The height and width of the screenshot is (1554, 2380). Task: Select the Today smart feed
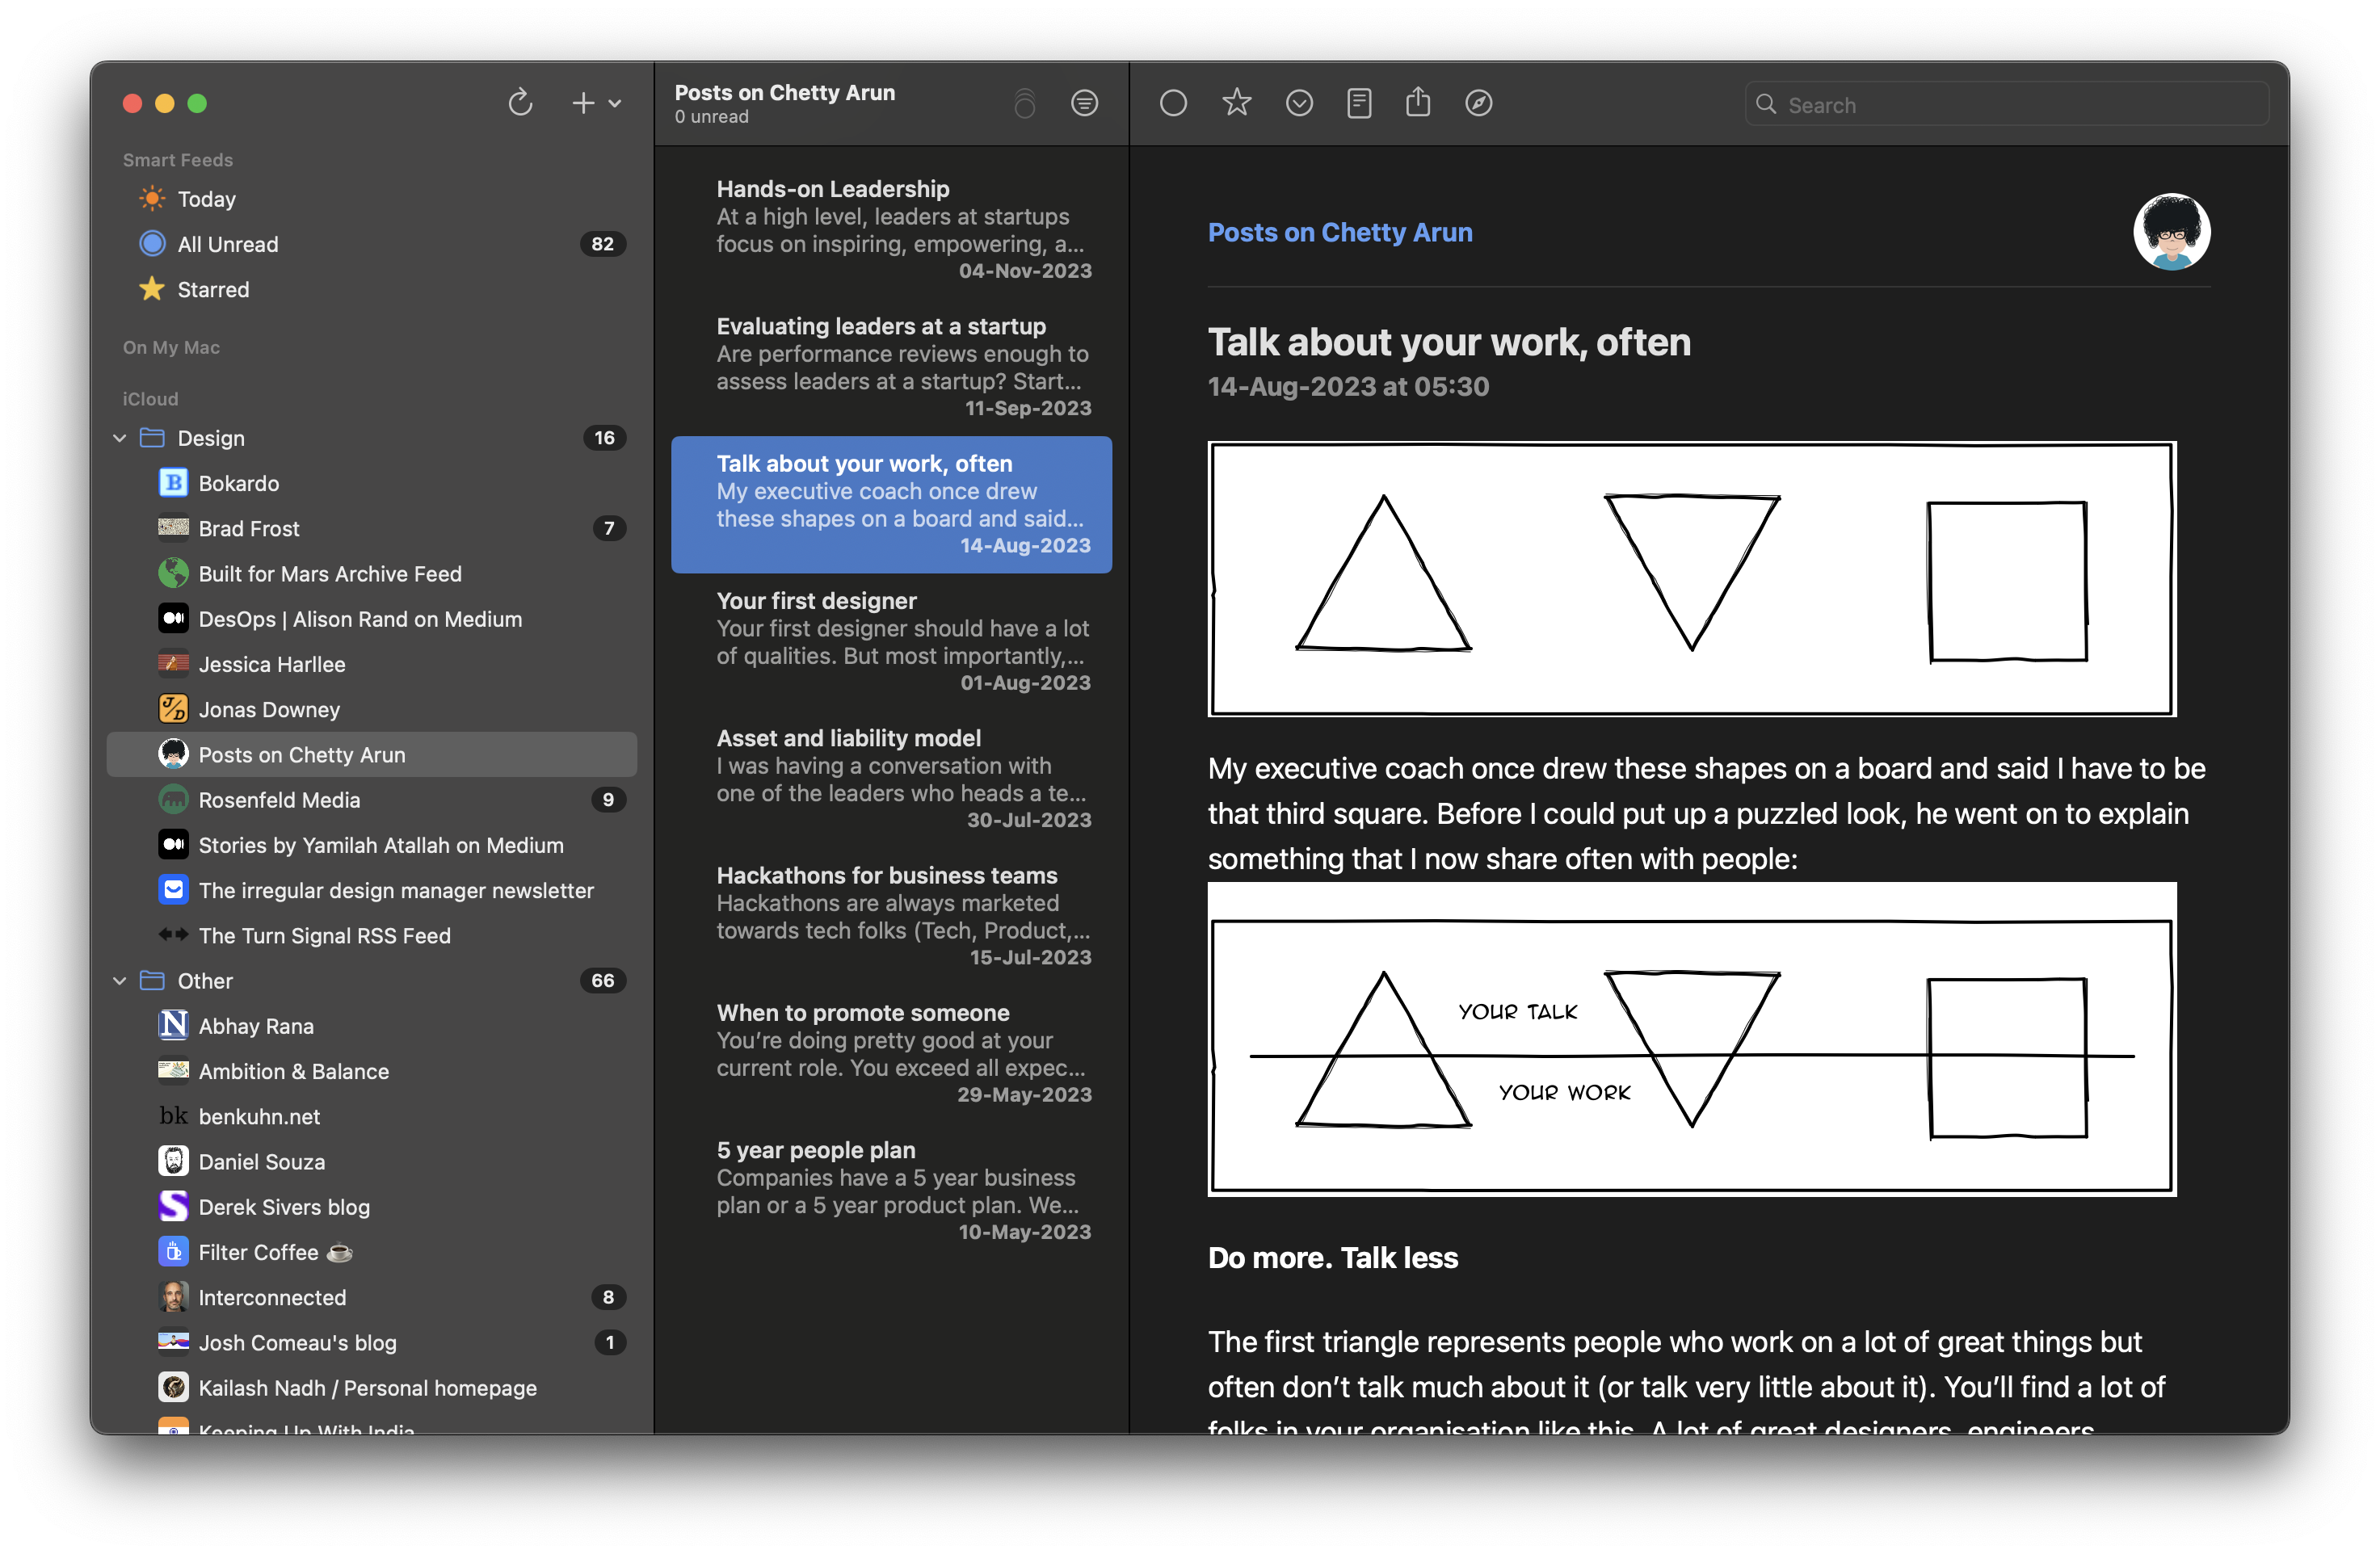click(206, 199)
